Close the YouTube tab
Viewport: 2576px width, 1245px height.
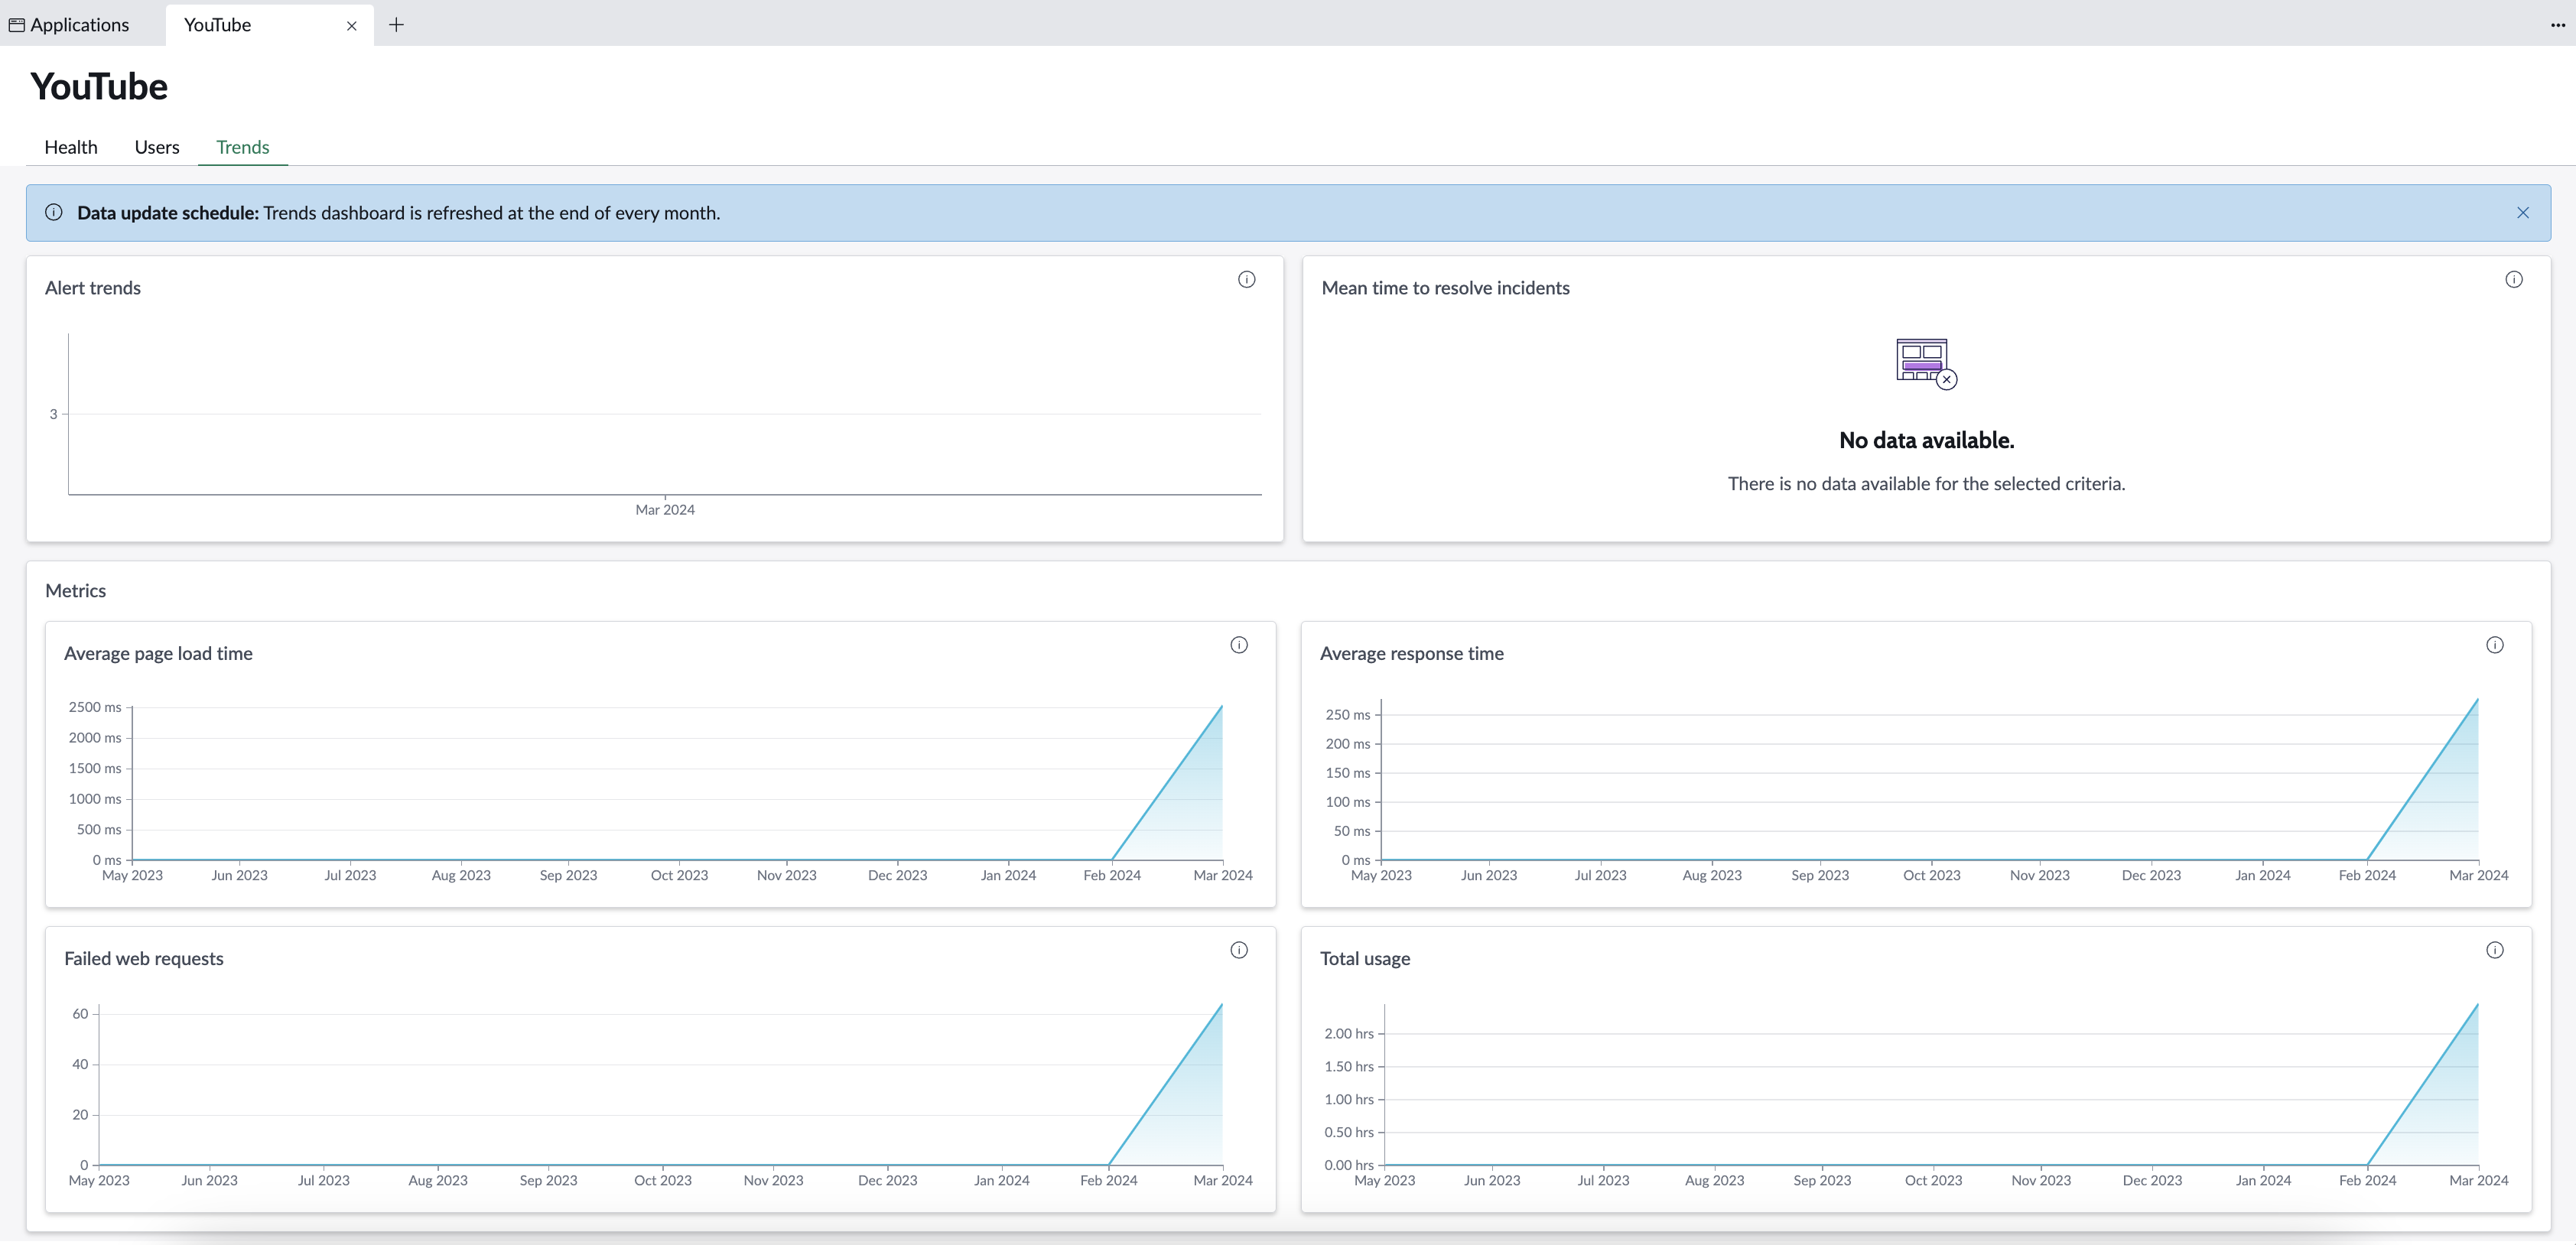tap(352, 26)
